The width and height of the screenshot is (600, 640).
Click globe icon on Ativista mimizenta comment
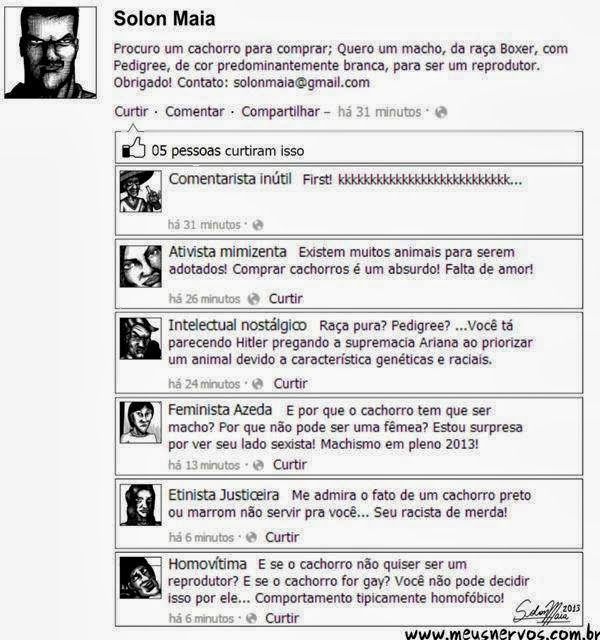(x=253, y=299)
